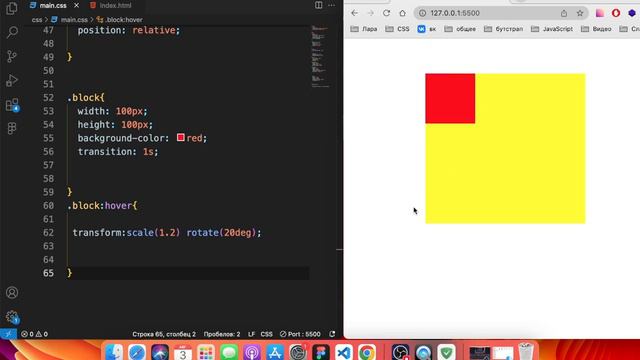Screen dimensions: 640x360
Task: Click the css folder breadcrumb
Action: 37,20
